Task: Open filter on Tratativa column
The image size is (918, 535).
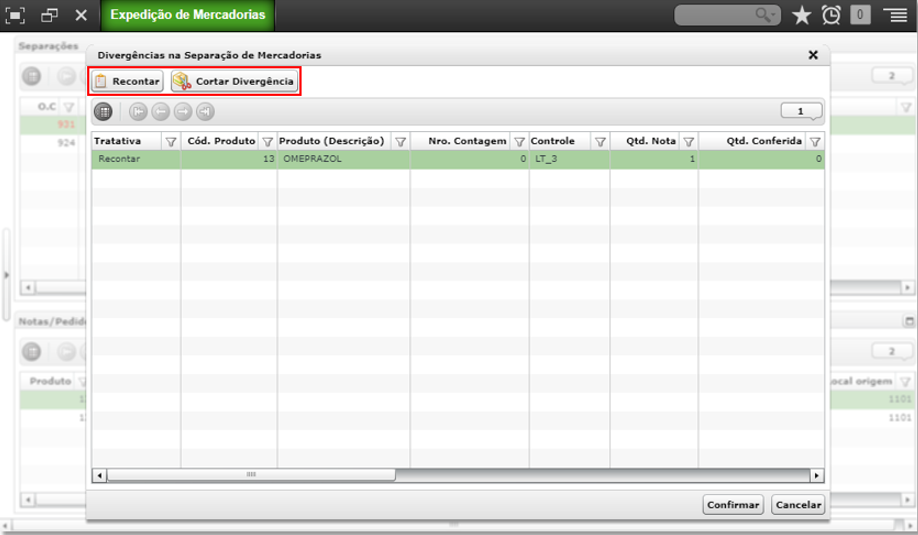Action: pos(171,142)
